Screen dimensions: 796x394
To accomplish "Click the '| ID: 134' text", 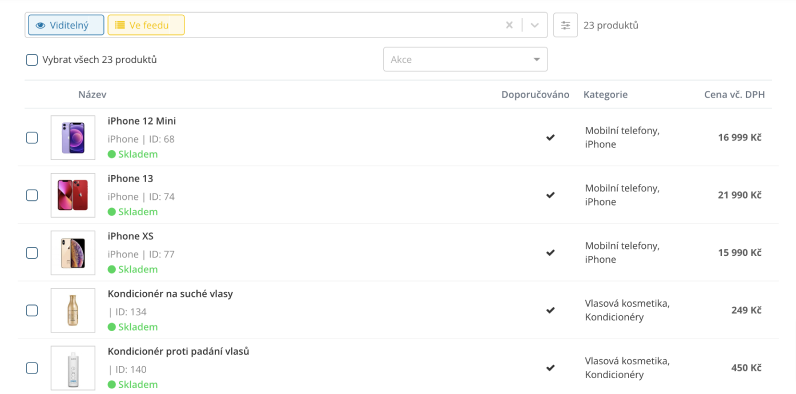I will click(x=127, y=312).
